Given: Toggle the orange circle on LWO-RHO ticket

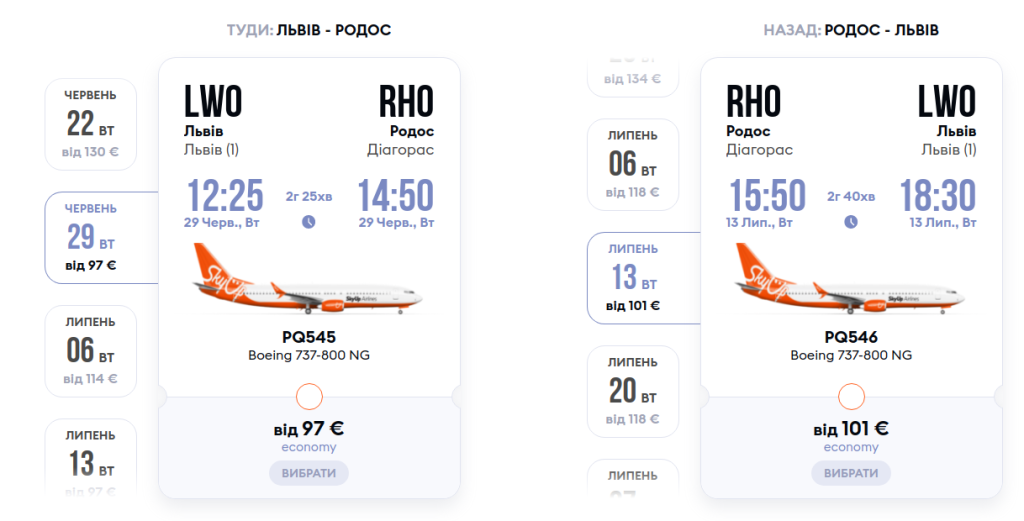Looking at the screenshot, I should tap(310, 397).
